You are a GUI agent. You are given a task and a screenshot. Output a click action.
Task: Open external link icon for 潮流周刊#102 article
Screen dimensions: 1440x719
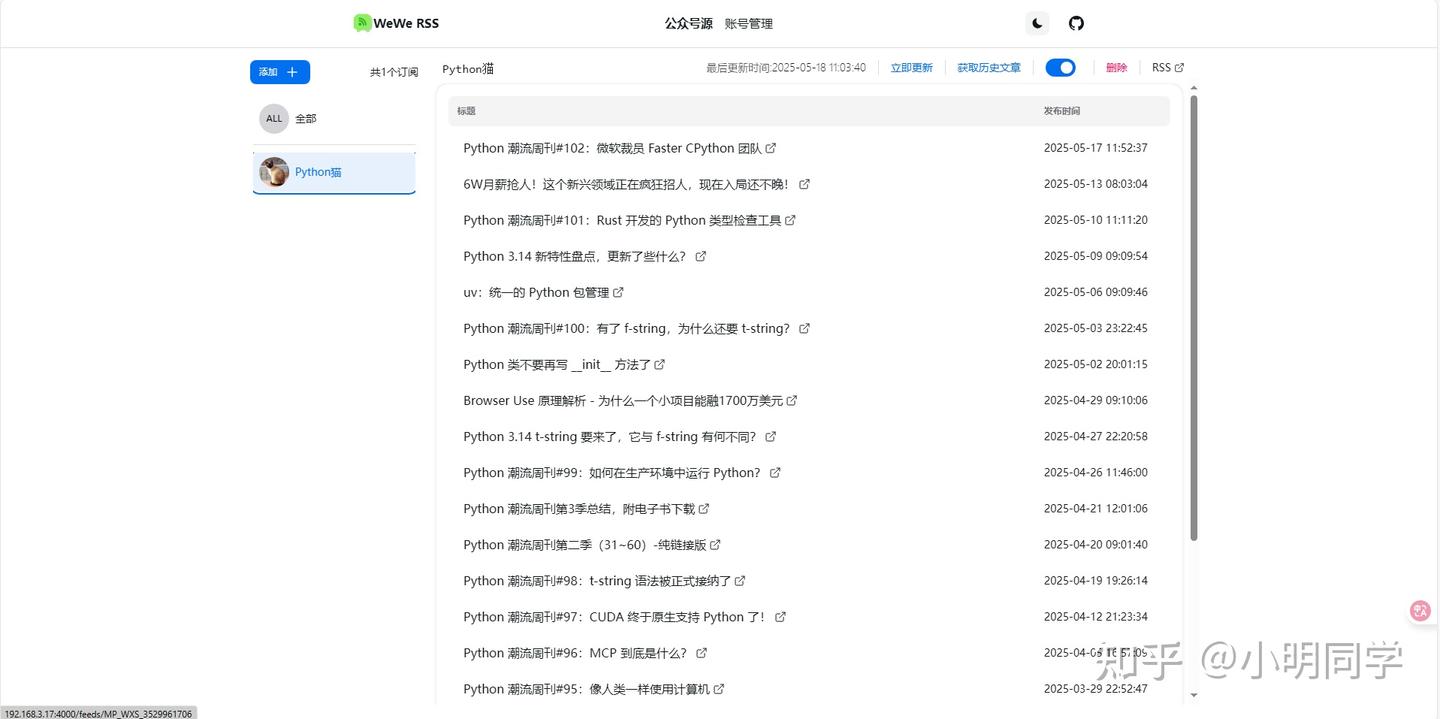(x=771, y=148)
